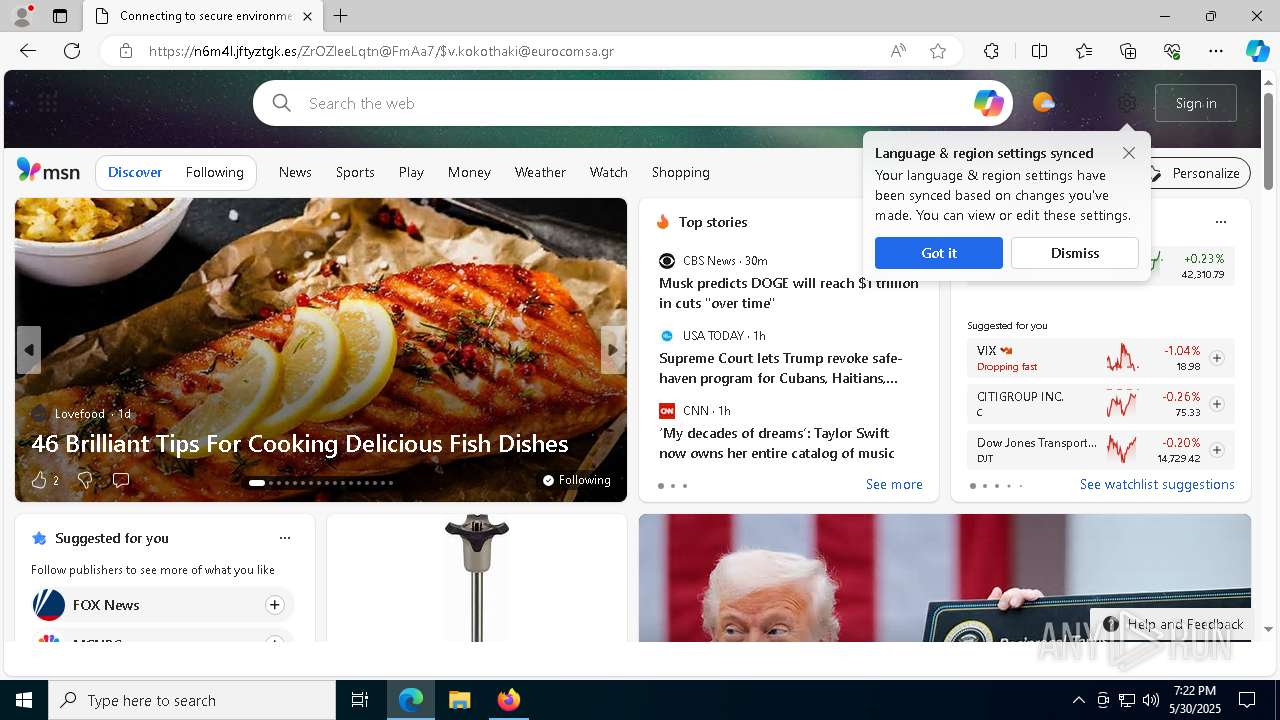Switch to the Following tab
1280x720 pixels.
pyautogui.click(x=214, y=172)
